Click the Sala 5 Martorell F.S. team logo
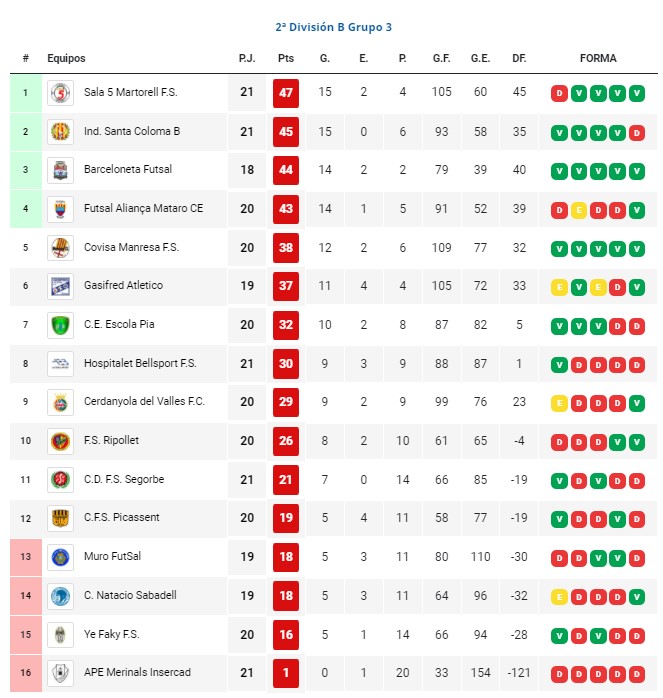 click(x=61, y=93)
